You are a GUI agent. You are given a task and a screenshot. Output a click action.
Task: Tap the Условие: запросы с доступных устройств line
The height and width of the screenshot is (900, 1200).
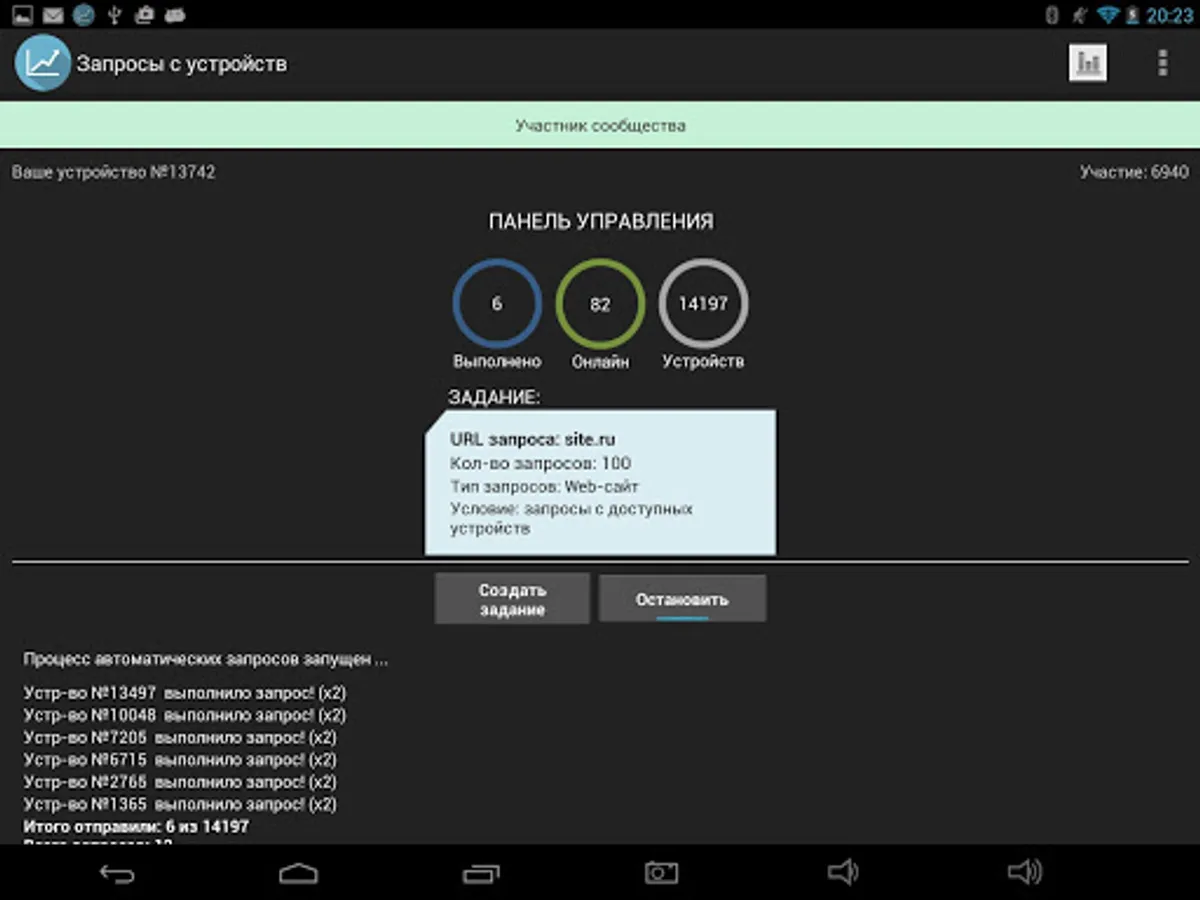(x=571, y=518)
